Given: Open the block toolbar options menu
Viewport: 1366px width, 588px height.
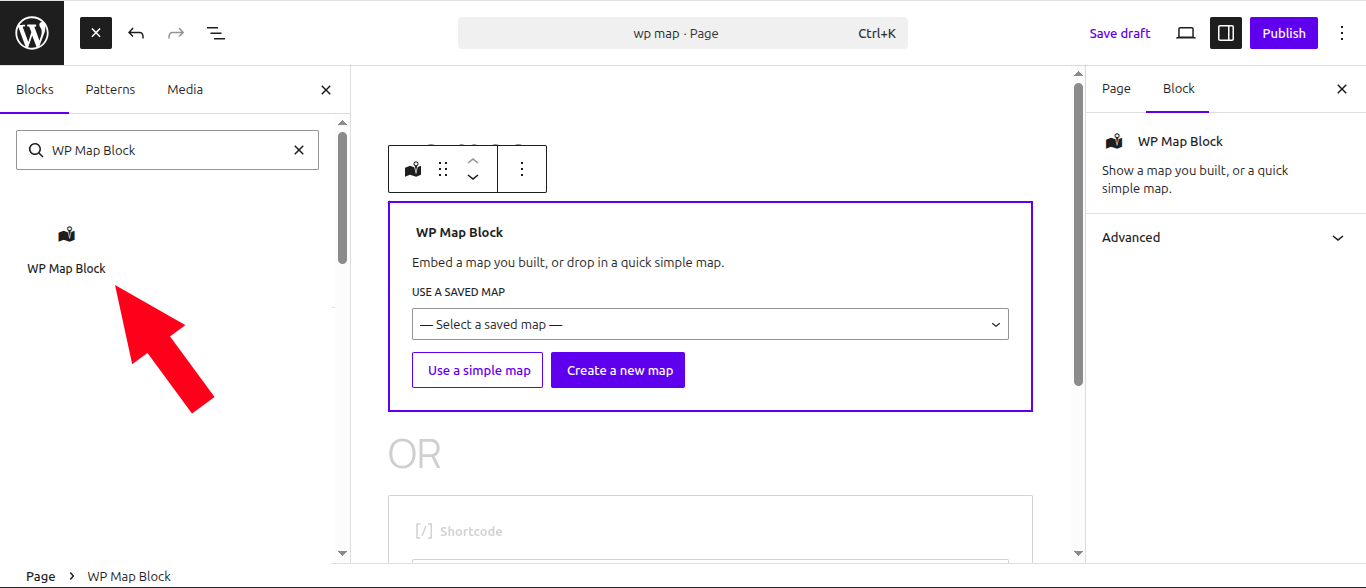Looking at the screenshot, I should (522, 169).
